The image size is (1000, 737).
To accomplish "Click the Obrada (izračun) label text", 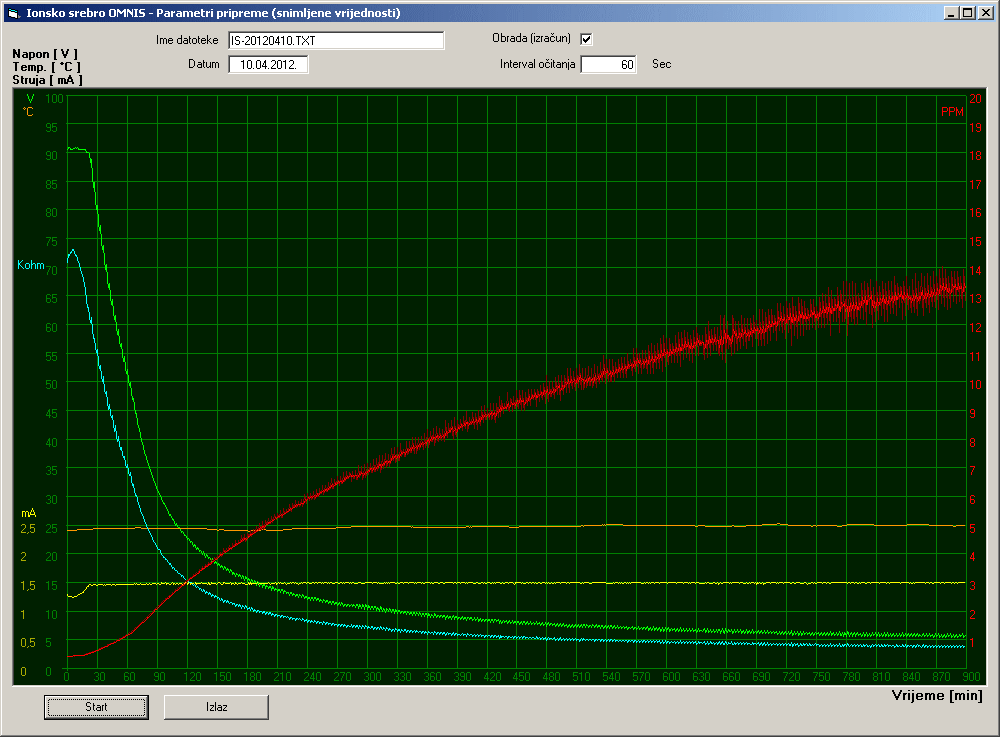I will (531, 38).
